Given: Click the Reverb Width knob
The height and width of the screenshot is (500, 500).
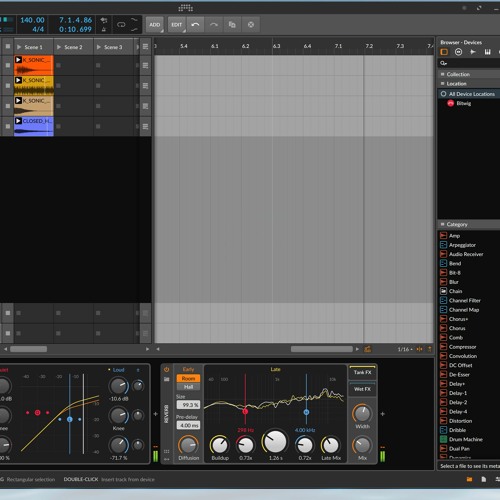Looking at the screenshot, I should point(362,414).
